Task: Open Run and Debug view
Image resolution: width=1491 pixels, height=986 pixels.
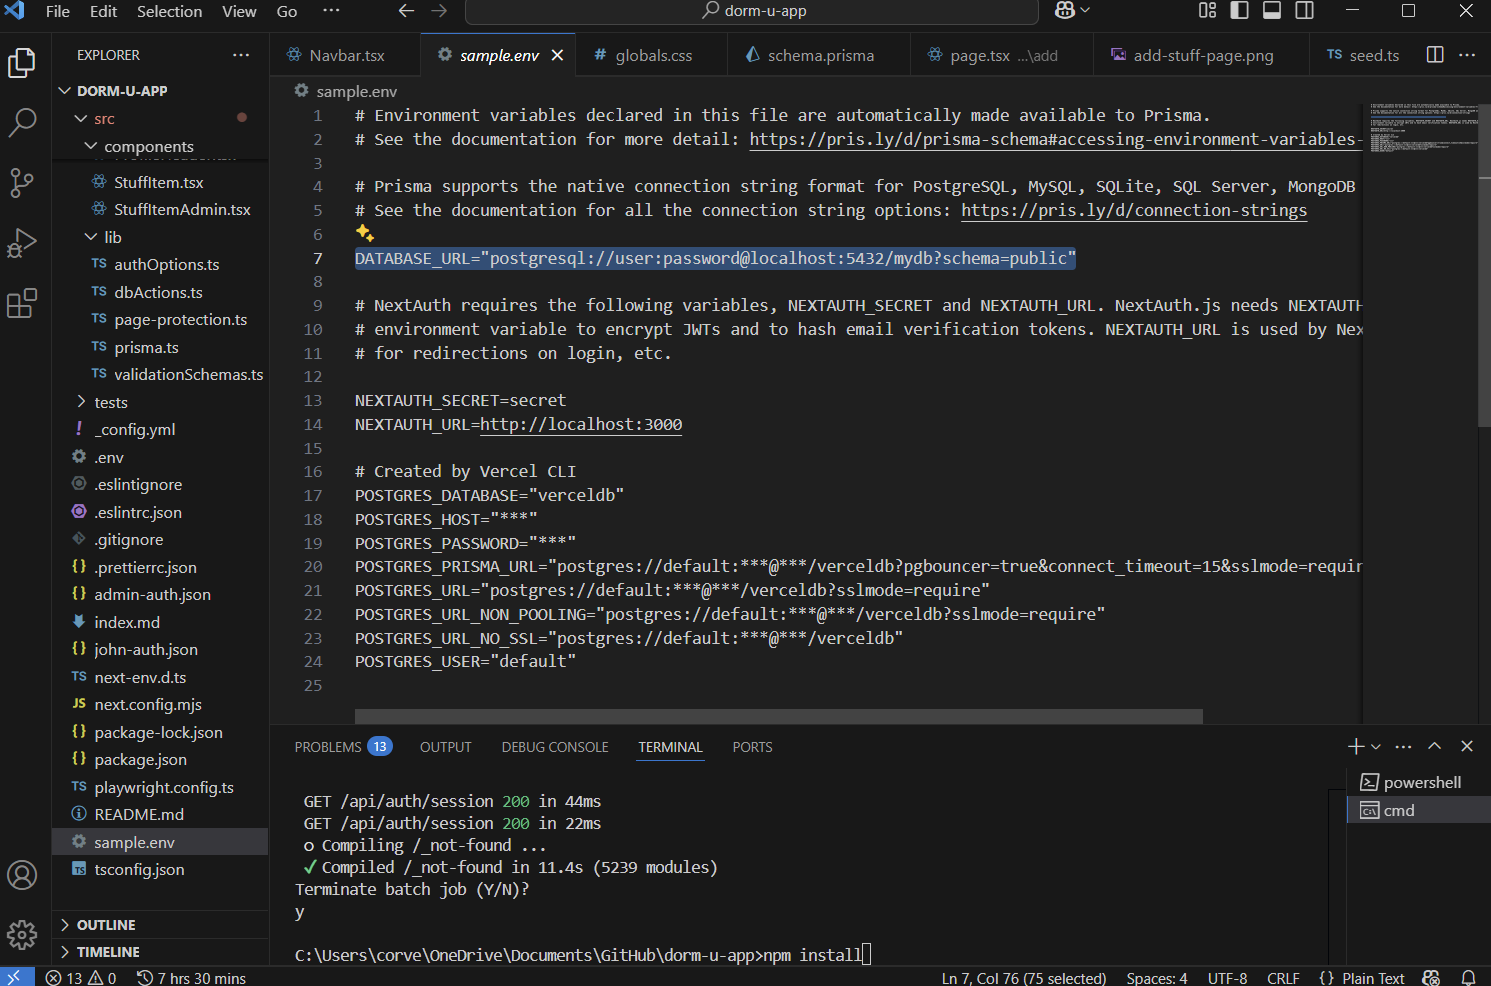Action: tap(22, 243)
